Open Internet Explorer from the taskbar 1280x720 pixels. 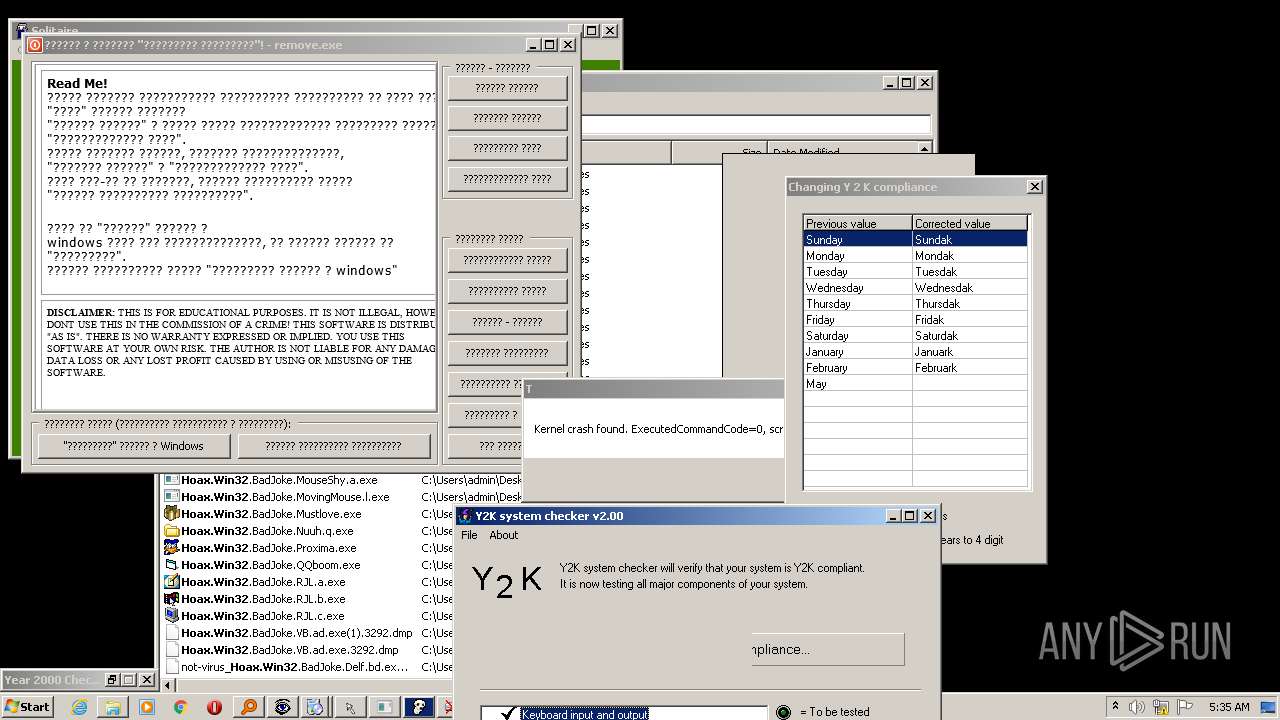point(79,707)
